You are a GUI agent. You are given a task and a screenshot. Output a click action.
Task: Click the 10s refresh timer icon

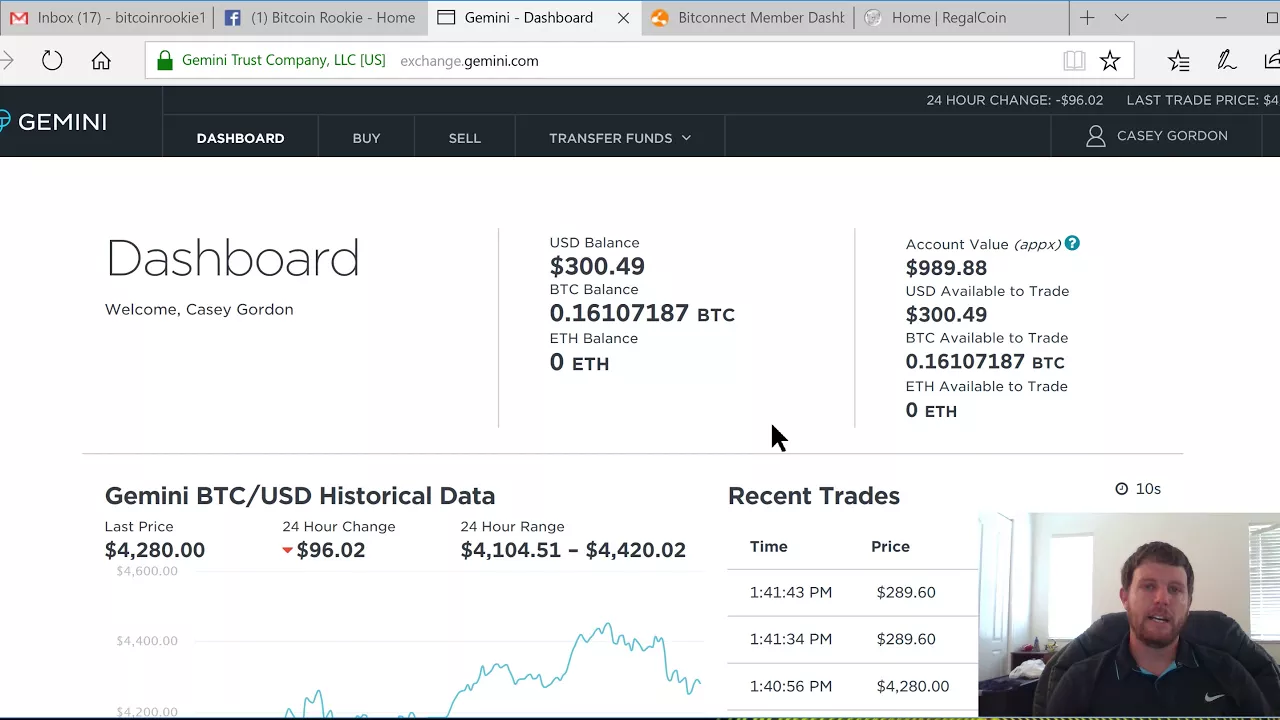click(1122, 489)
